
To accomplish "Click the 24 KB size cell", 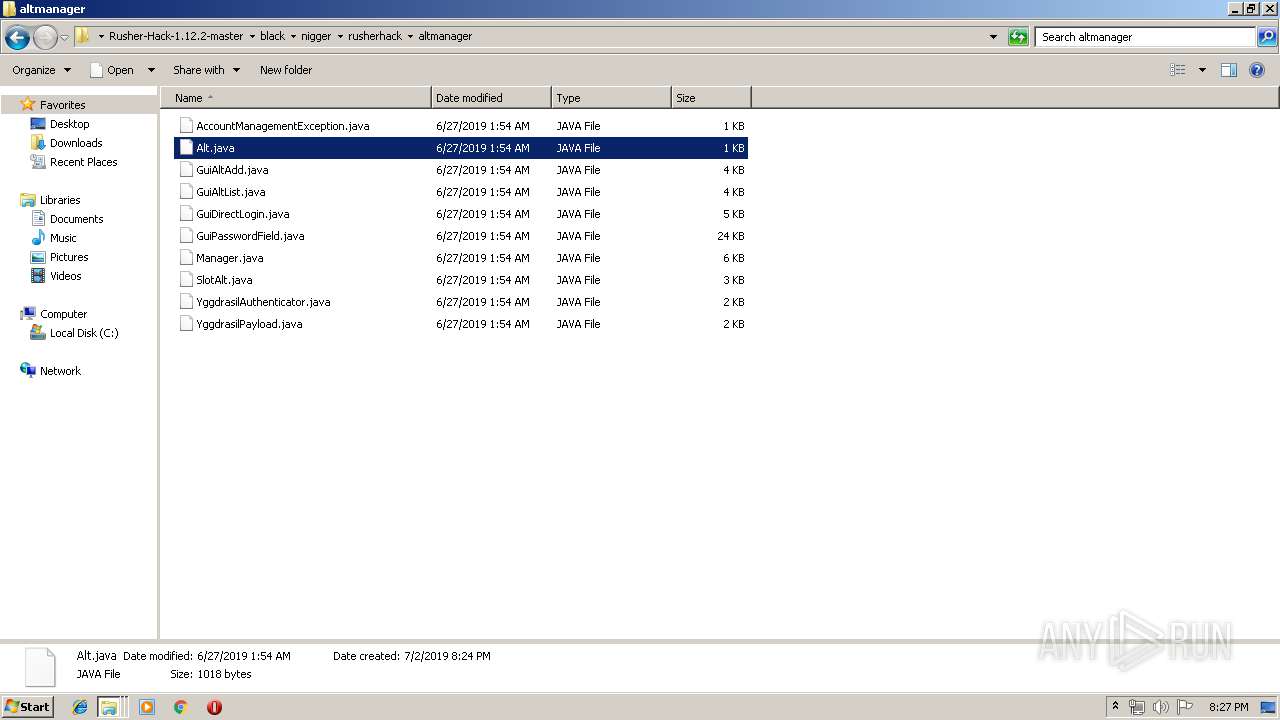I will point(731,236).
